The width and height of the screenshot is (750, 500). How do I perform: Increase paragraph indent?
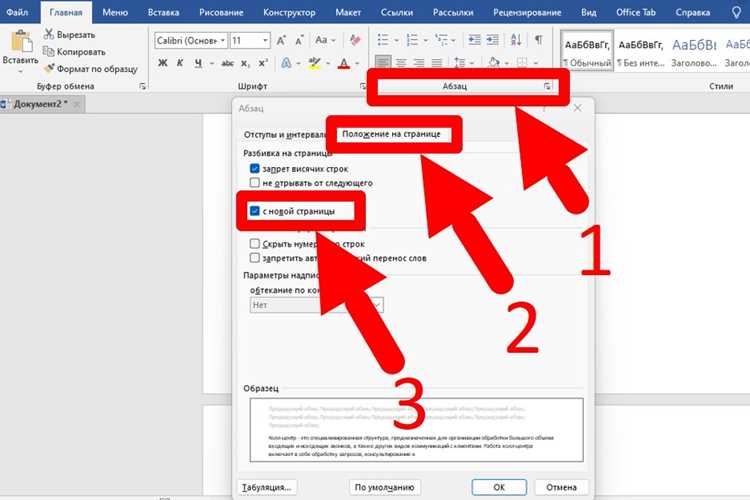click(x=493, y=40)
